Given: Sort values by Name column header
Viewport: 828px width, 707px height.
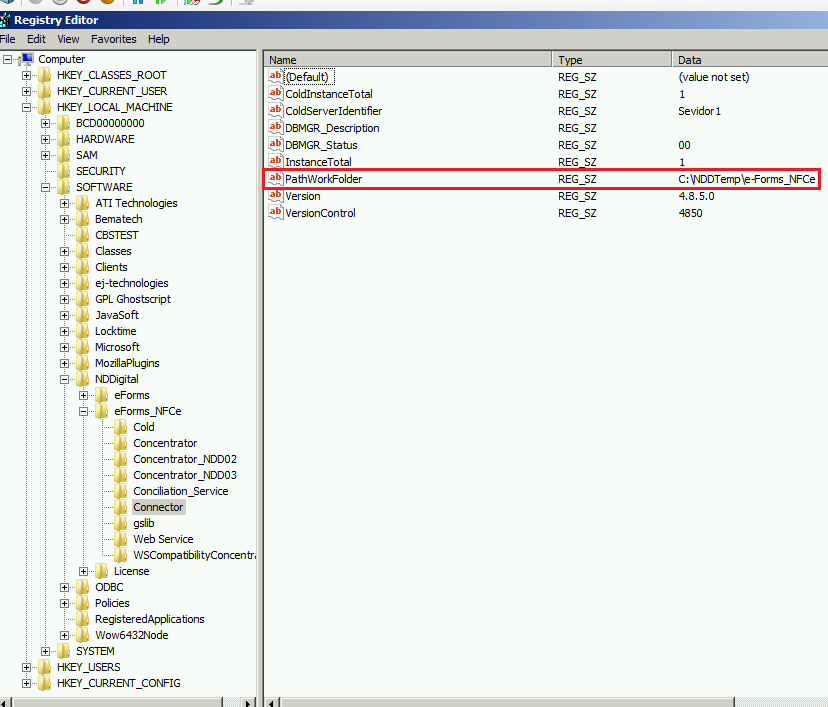Looking at the screenshot, I should pyautogui.click(x=407, y=60).
